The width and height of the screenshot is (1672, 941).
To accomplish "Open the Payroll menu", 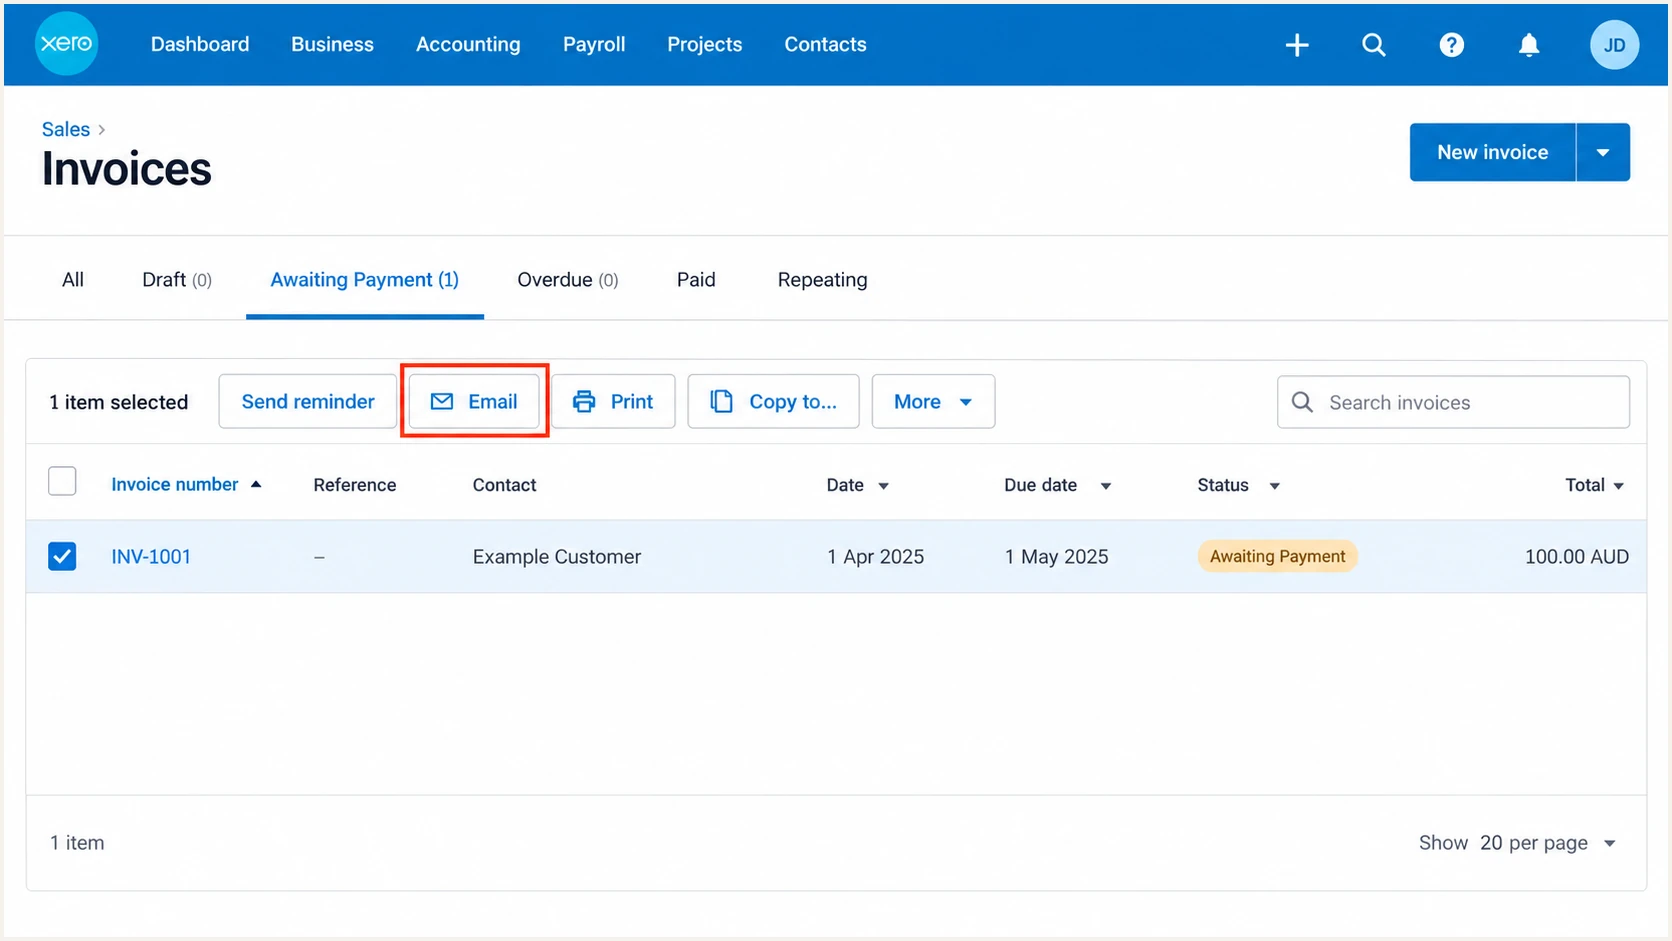I will [x=594, y=44].
